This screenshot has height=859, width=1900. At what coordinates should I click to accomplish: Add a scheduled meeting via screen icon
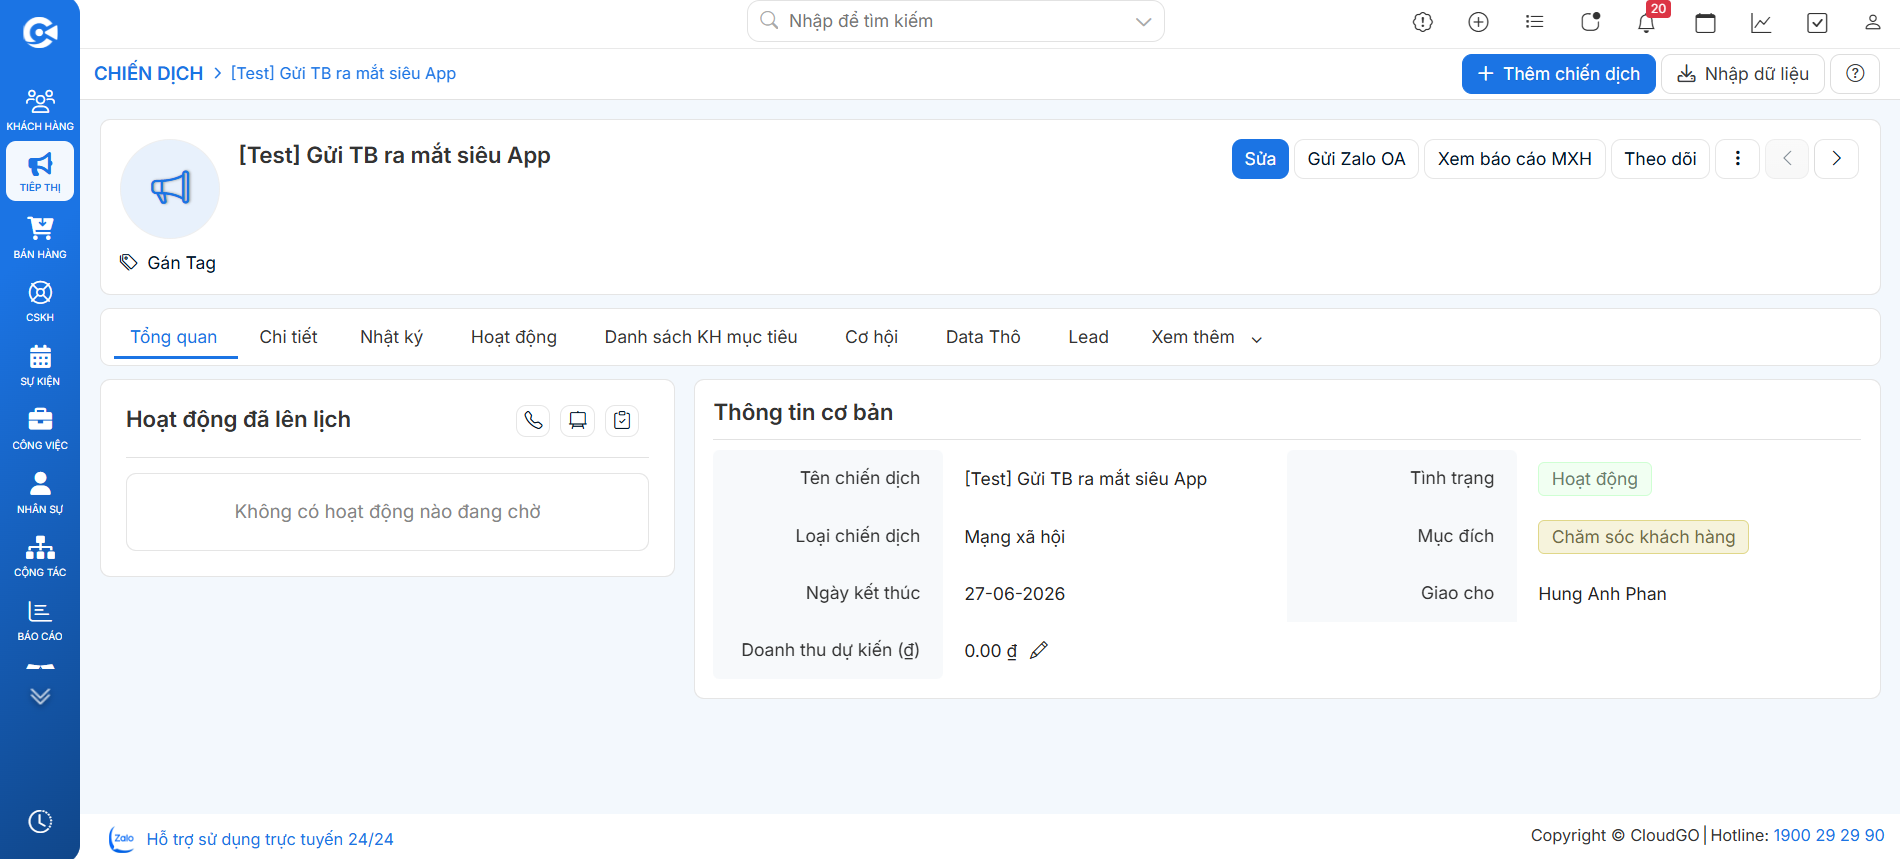(578, 420)
